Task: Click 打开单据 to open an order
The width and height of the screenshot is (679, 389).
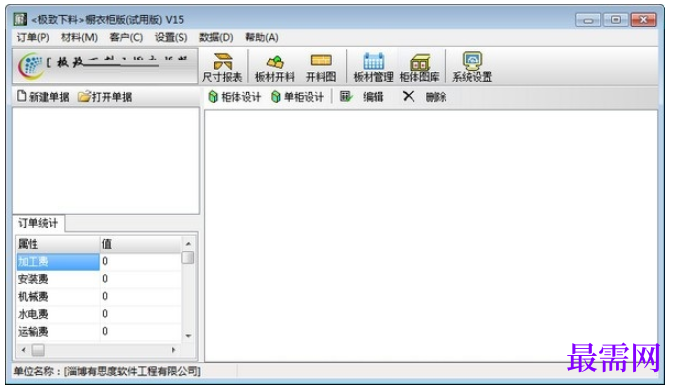Action: click(105, 97)
